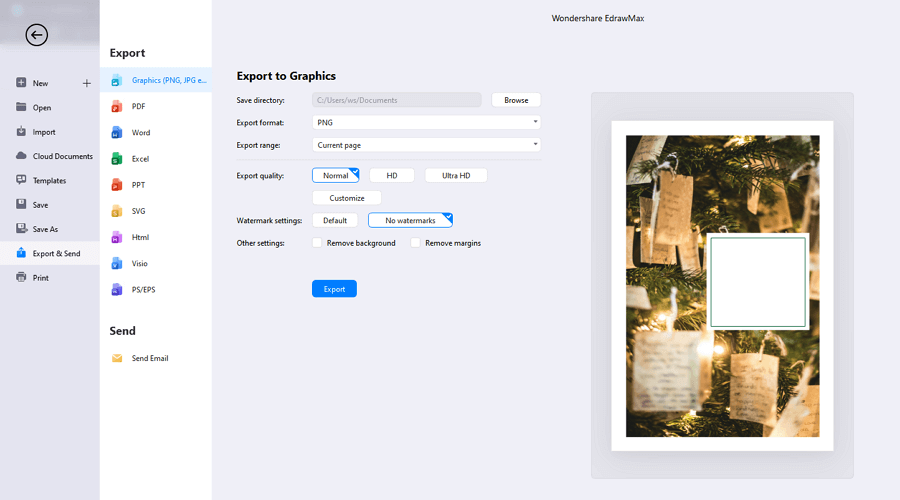Click the Graphics export type icon

[117, 80]
